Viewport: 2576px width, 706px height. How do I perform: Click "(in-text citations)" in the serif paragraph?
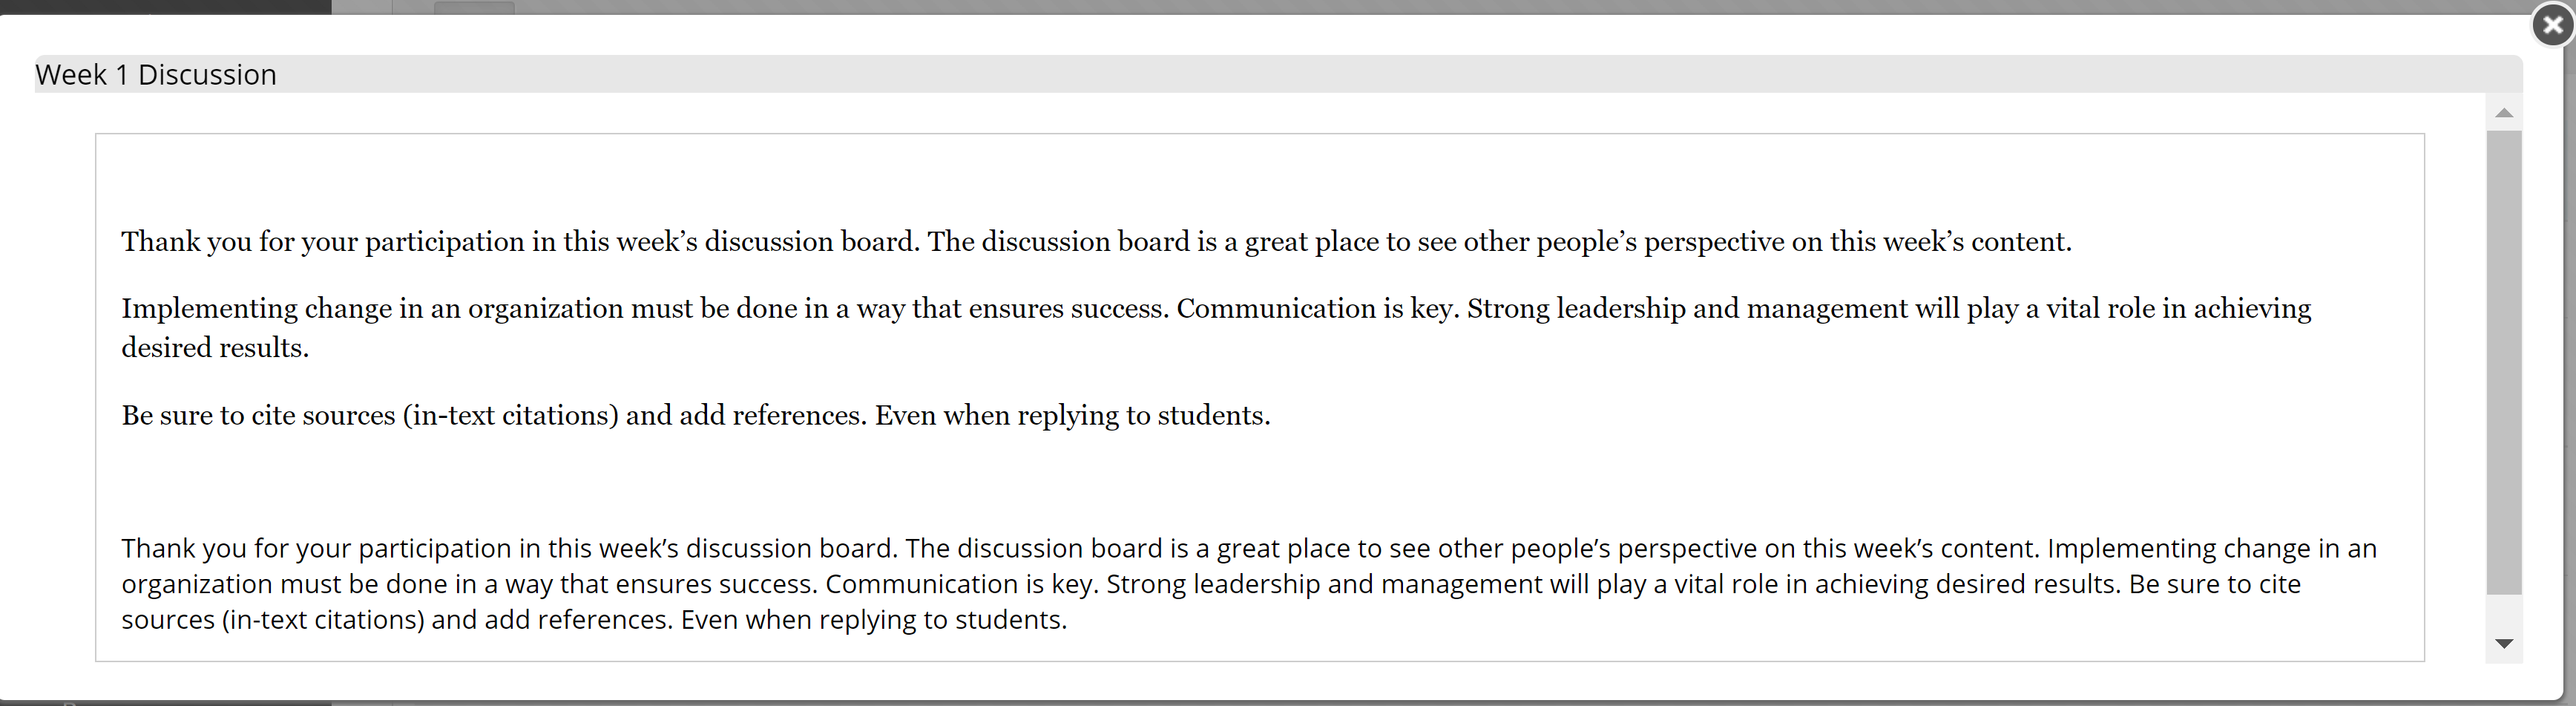[x=511, y=416]
